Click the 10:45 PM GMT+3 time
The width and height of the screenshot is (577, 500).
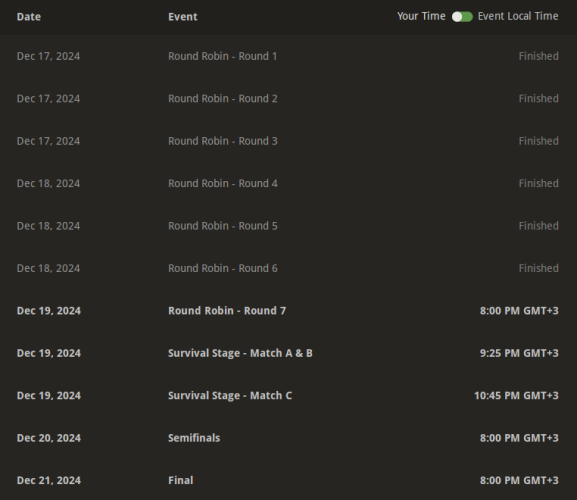point(516,396)
